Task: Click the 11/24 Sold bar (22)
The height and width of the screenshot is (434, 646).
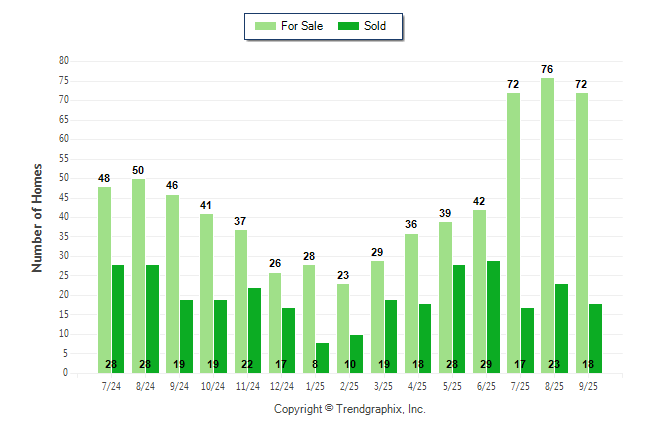Action: [x=254, y=330]
